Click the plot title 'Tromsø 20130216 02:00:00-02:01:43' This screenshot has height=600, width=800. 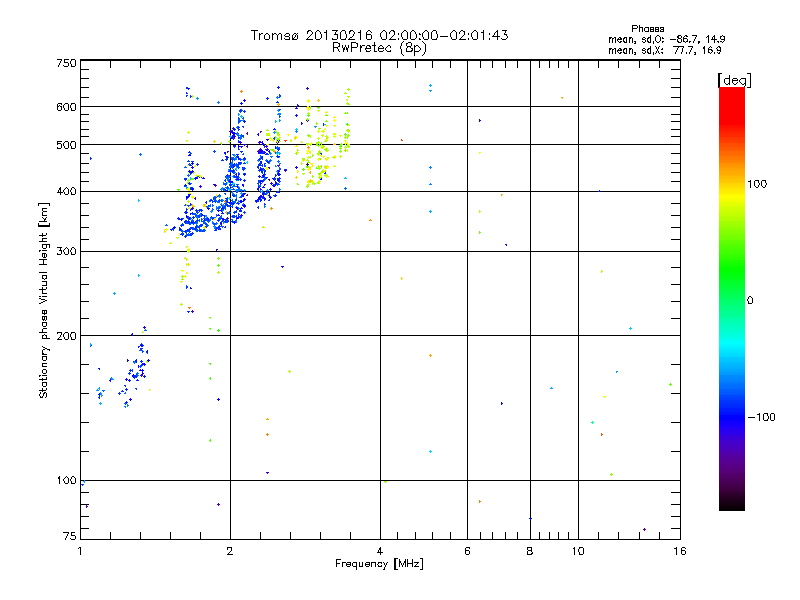tap(379, 35)
